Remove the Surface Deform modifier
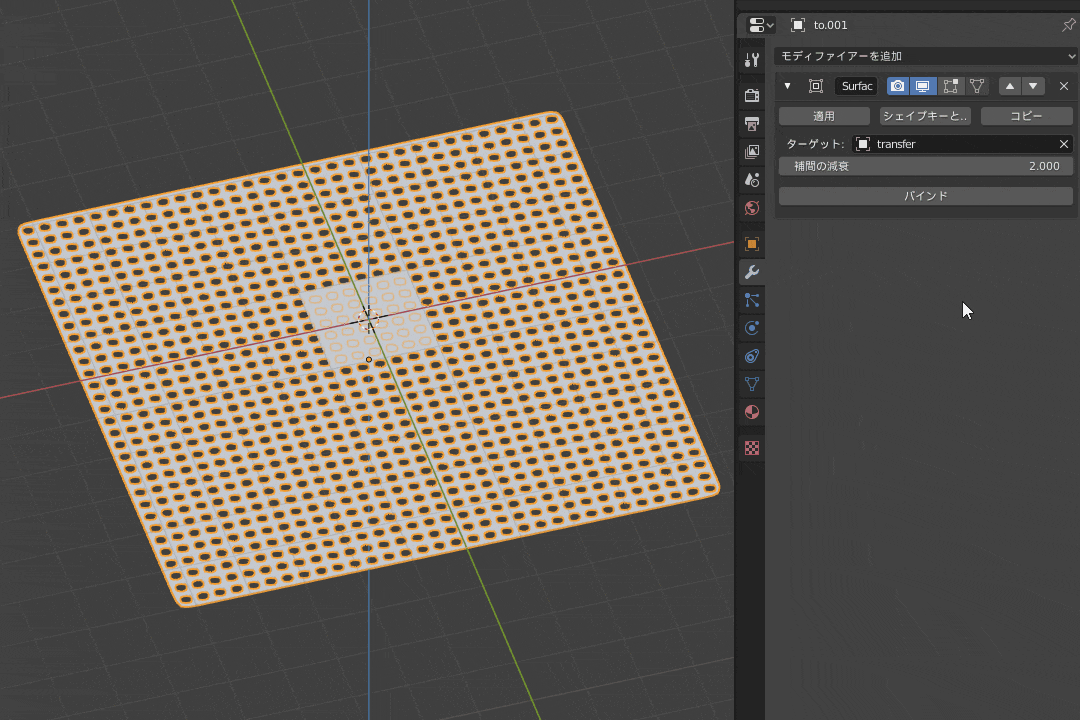The width and height of the screenshot is (1080, 720). click(1063, 86)
